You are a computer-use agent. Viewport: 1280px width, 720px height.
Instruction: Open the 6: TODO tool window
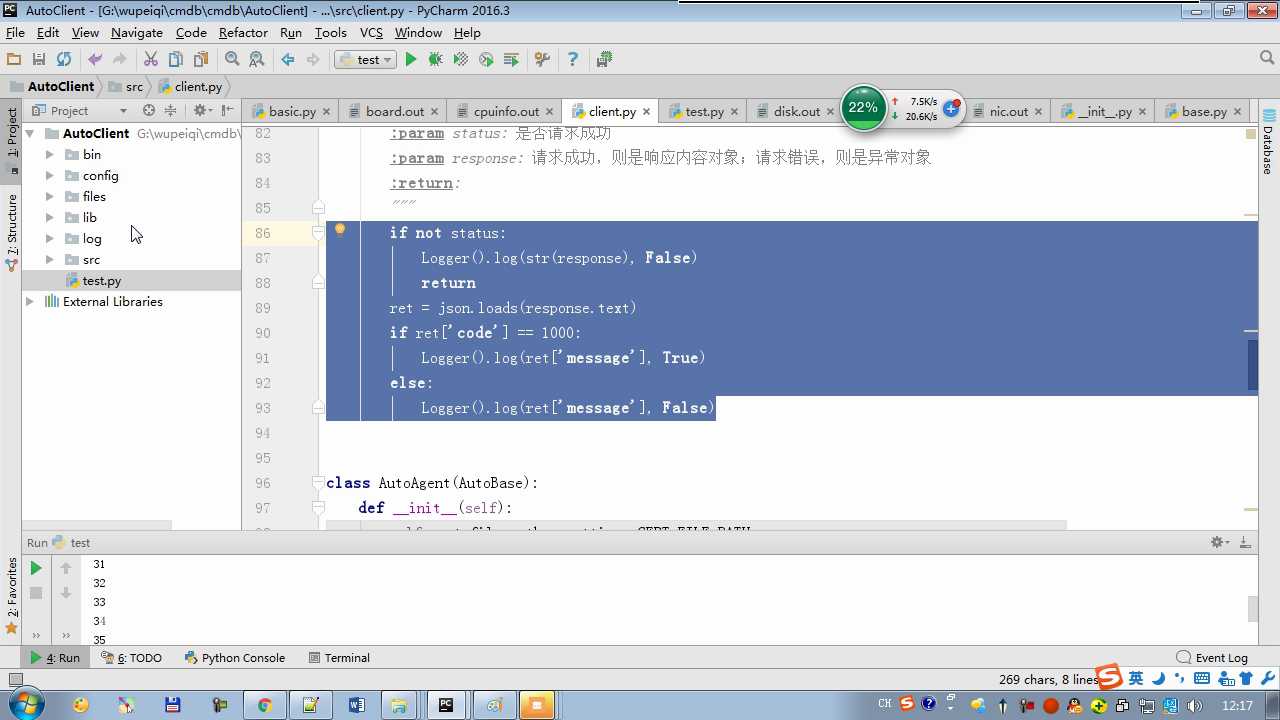pos(132,657)
